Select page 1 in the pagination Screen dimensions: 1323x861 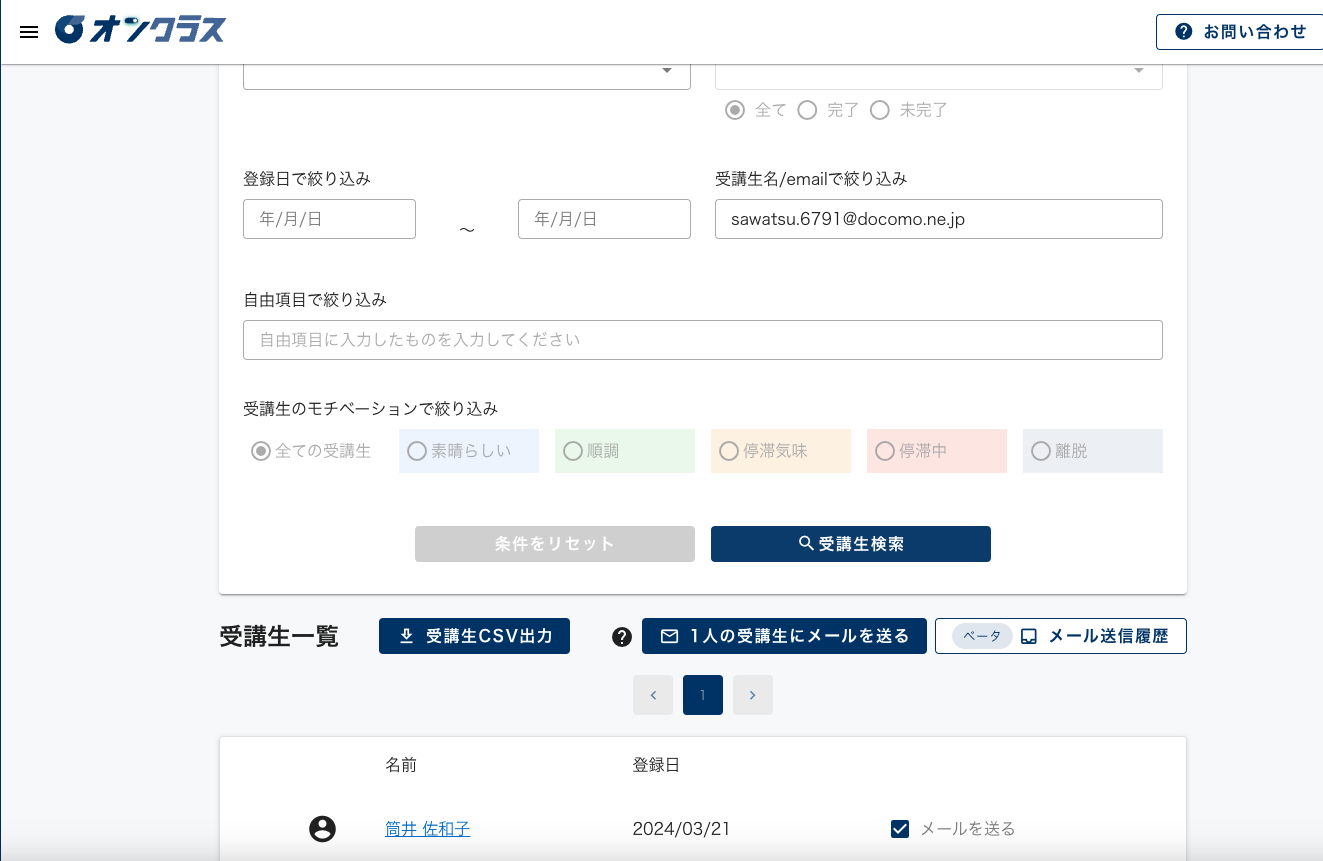click(x=703, y=694)
